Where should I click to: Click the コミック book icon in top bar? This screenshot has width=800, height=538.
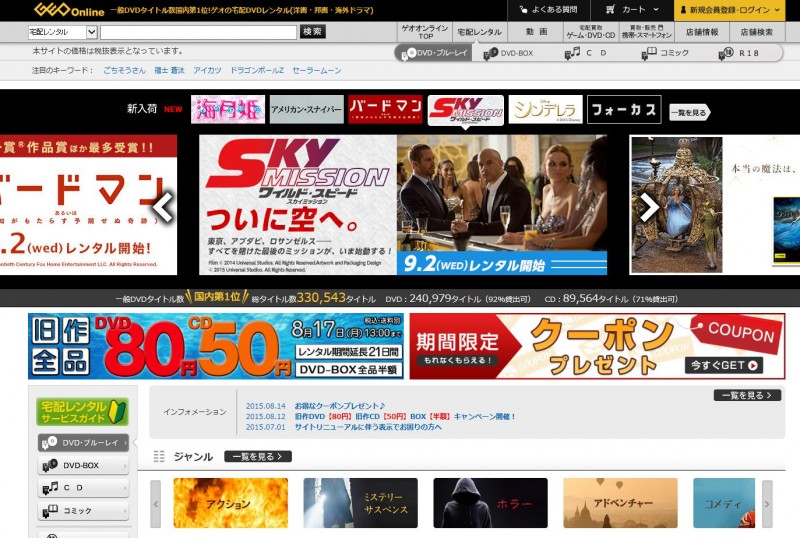click(x=649, y=53)
